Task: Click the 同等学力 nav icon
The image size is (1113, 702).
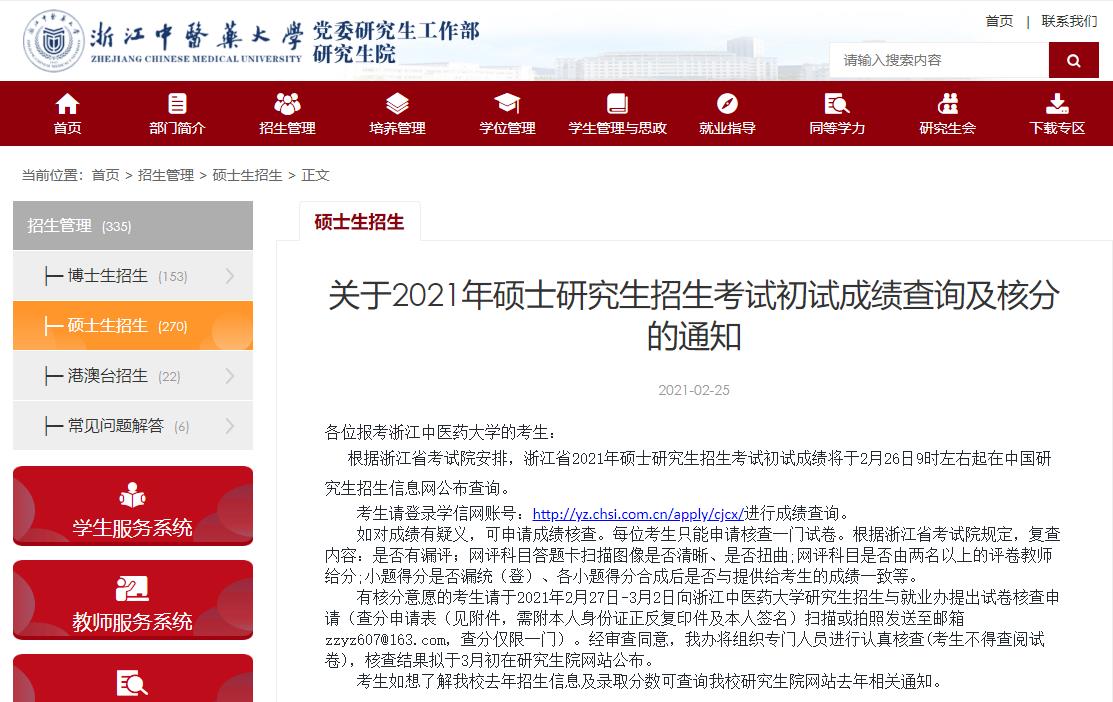Action: (837, 103)
